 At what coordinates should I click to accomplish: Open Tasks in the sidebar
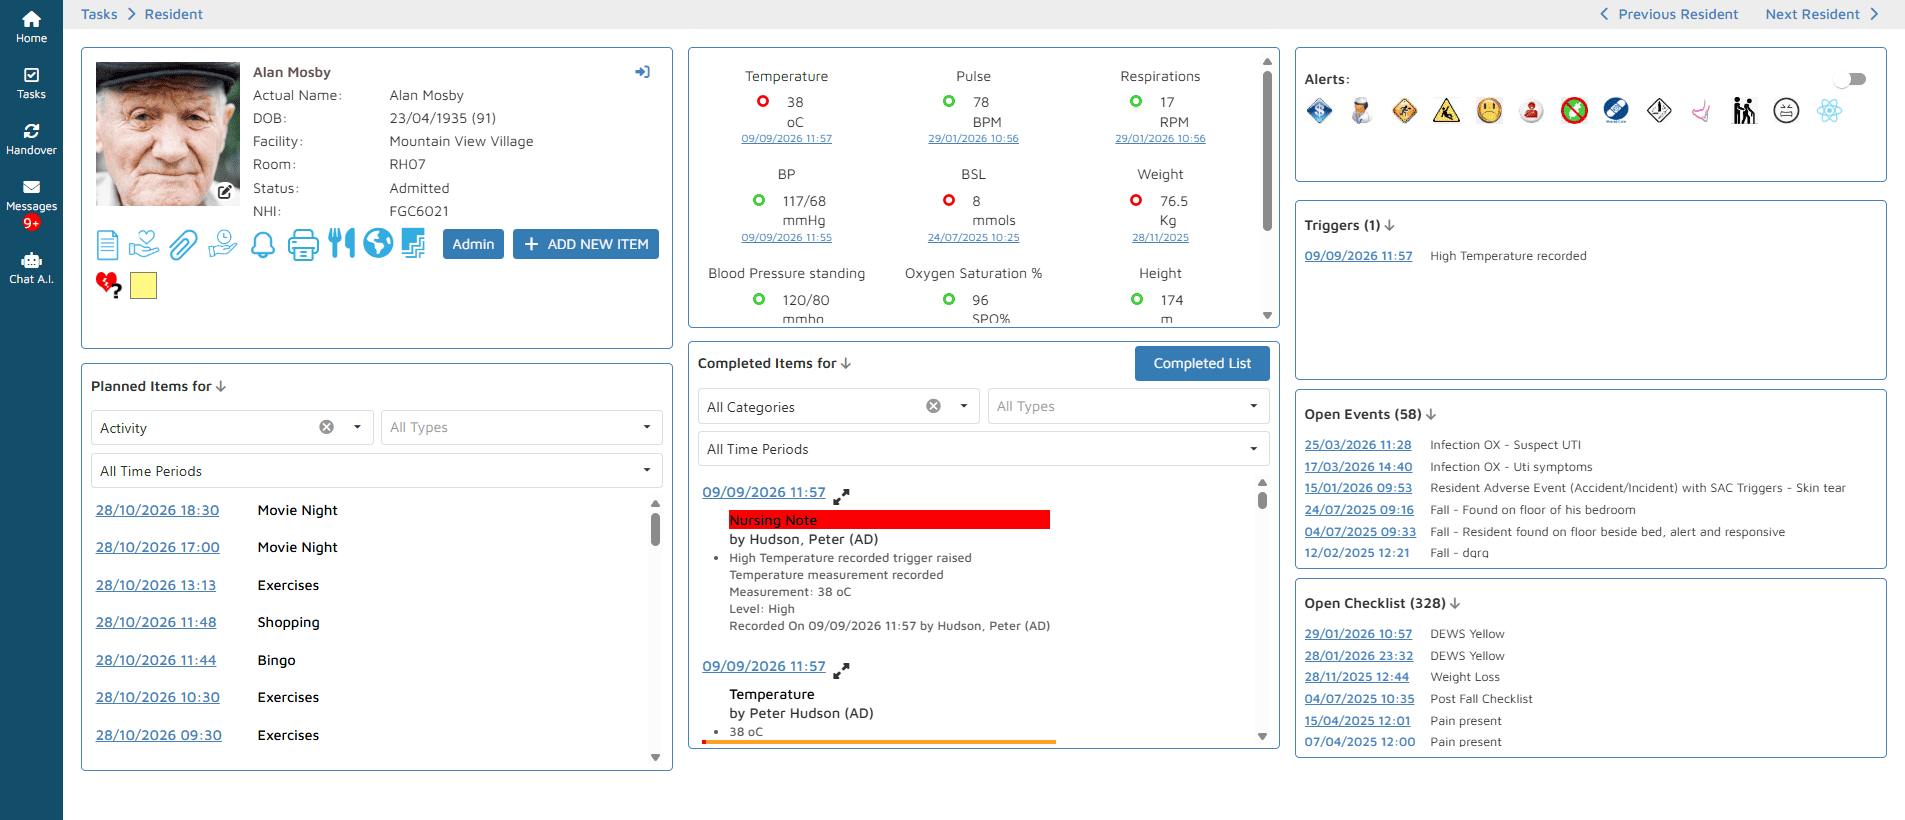click(31, 84)
